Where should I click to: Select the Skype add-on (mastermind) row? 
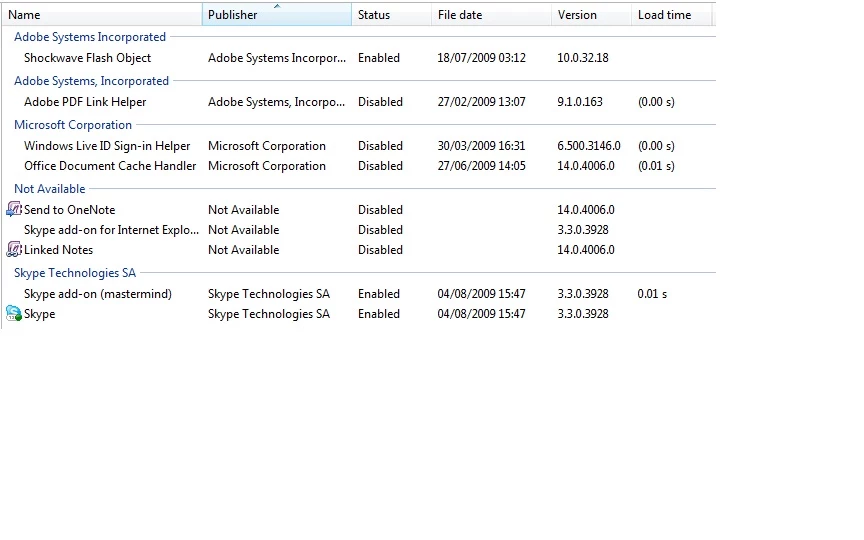pos(358,294)
